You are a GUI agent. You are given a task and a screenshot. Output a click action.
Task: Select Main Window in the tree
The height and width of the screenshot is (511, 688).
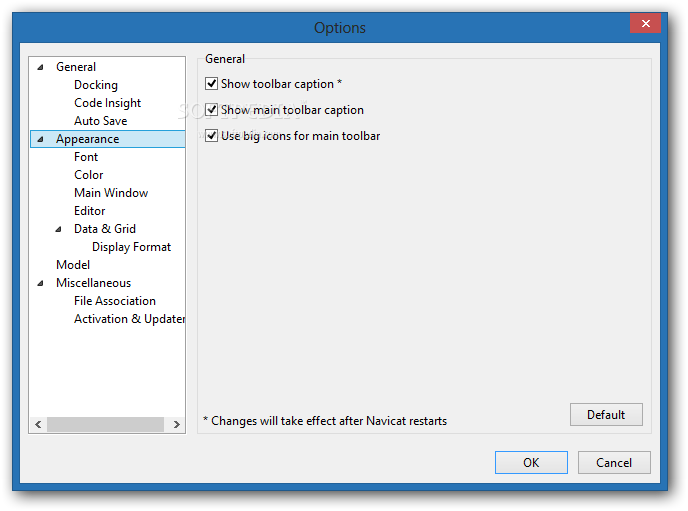click(111, 193)
